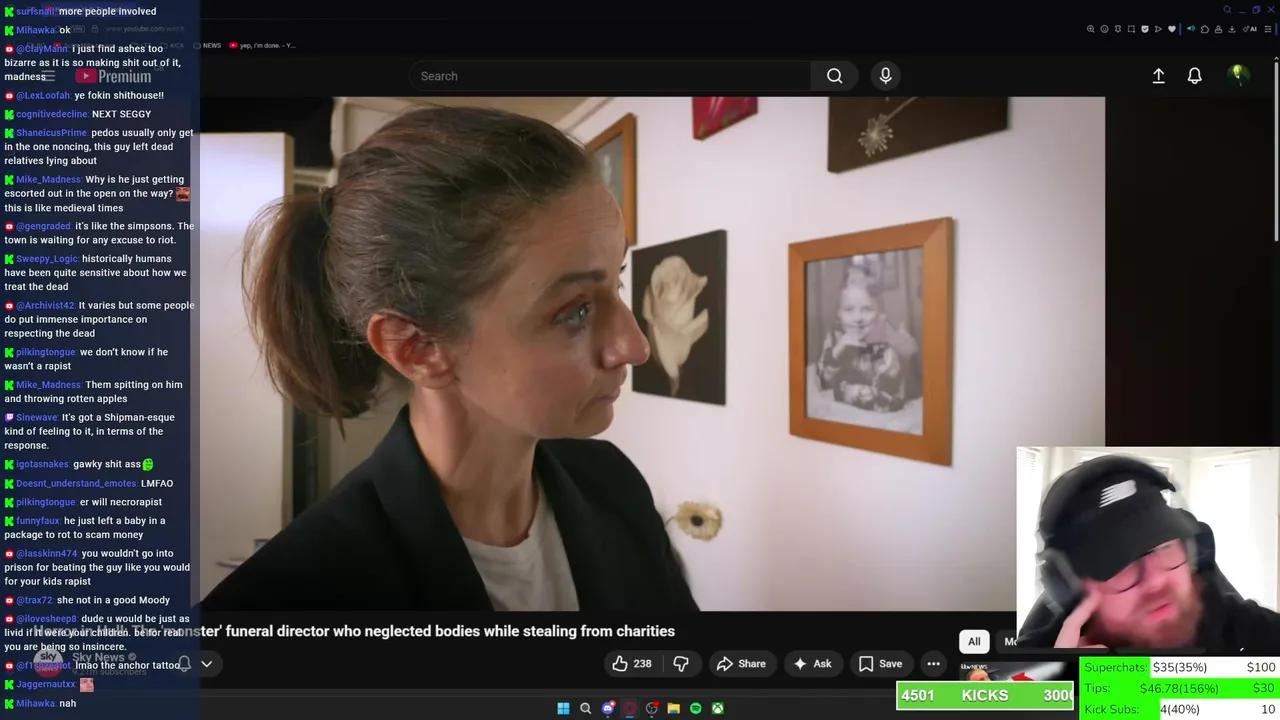Click the heart favorites toolbar icon

click(1172, 29)
